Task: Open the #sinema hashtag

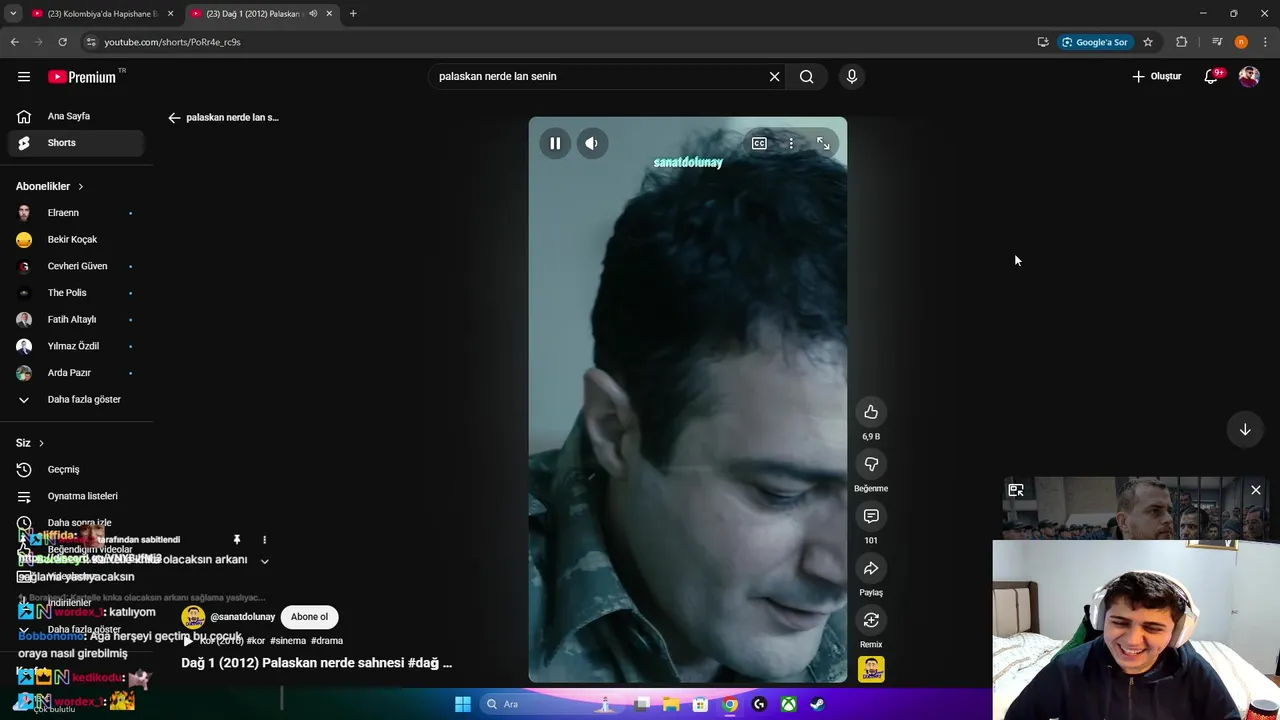Action: 288,641
